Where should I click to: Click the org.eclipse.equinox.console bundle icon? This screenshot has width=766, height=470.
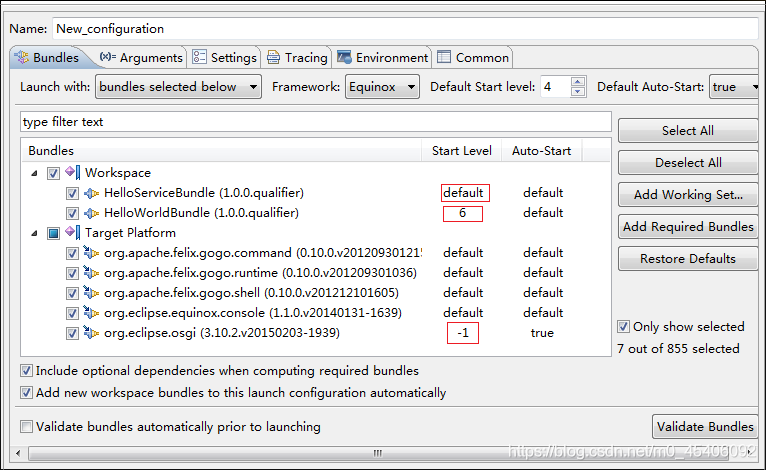(91, 313)
